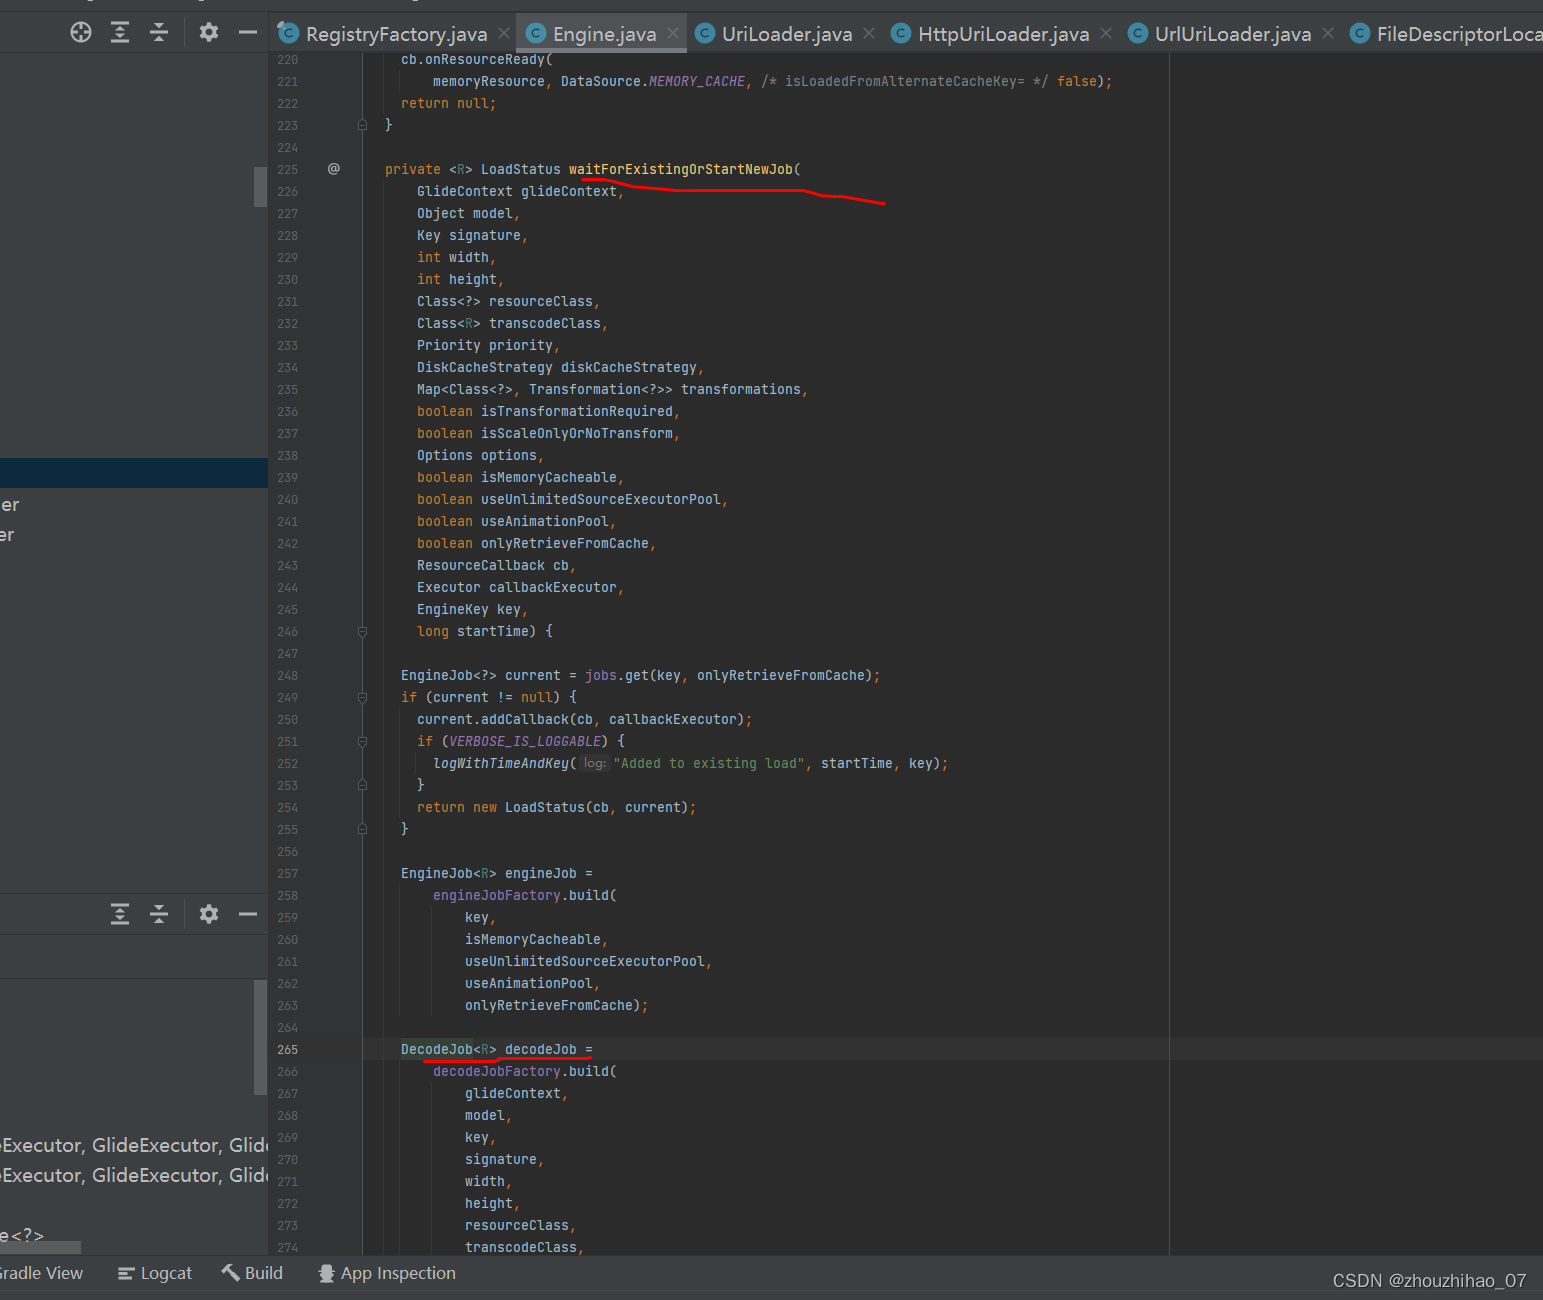
Task: Click the App Inspection icon
Action: (326, 1273)
